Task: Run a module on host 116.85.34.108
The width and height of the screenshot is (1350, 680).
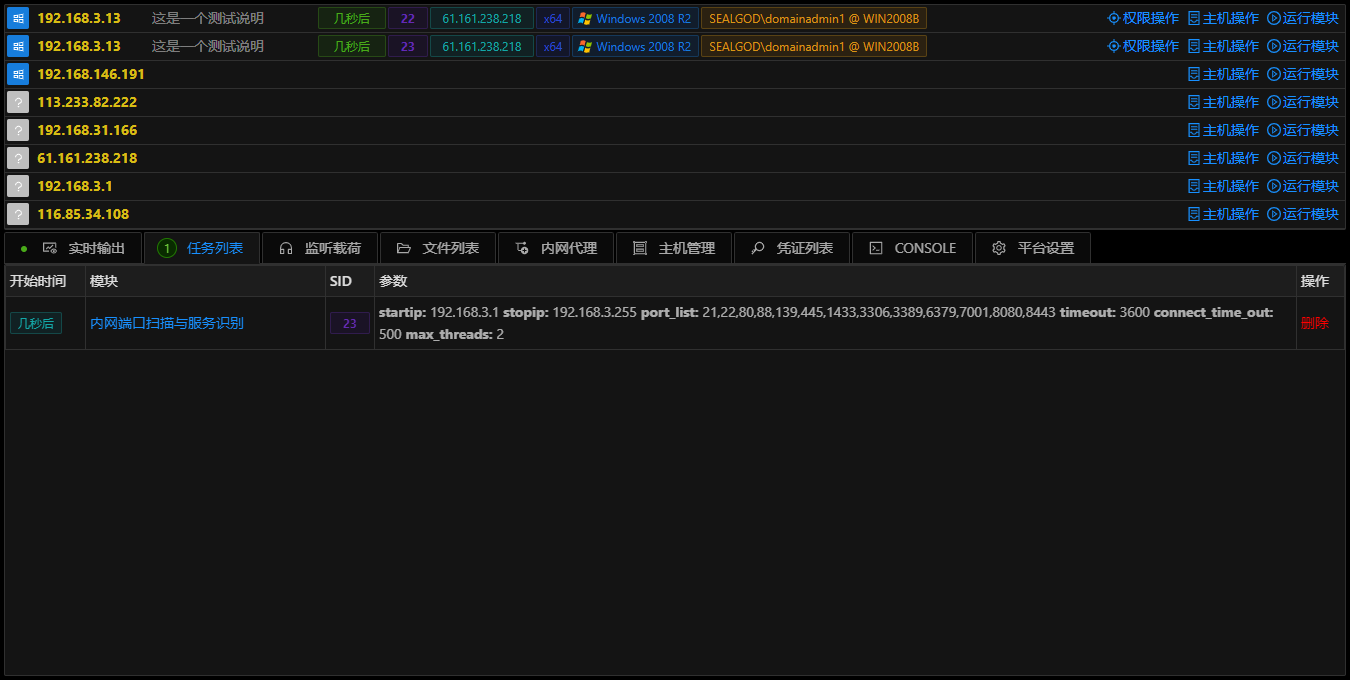Action: point(1303,214)
